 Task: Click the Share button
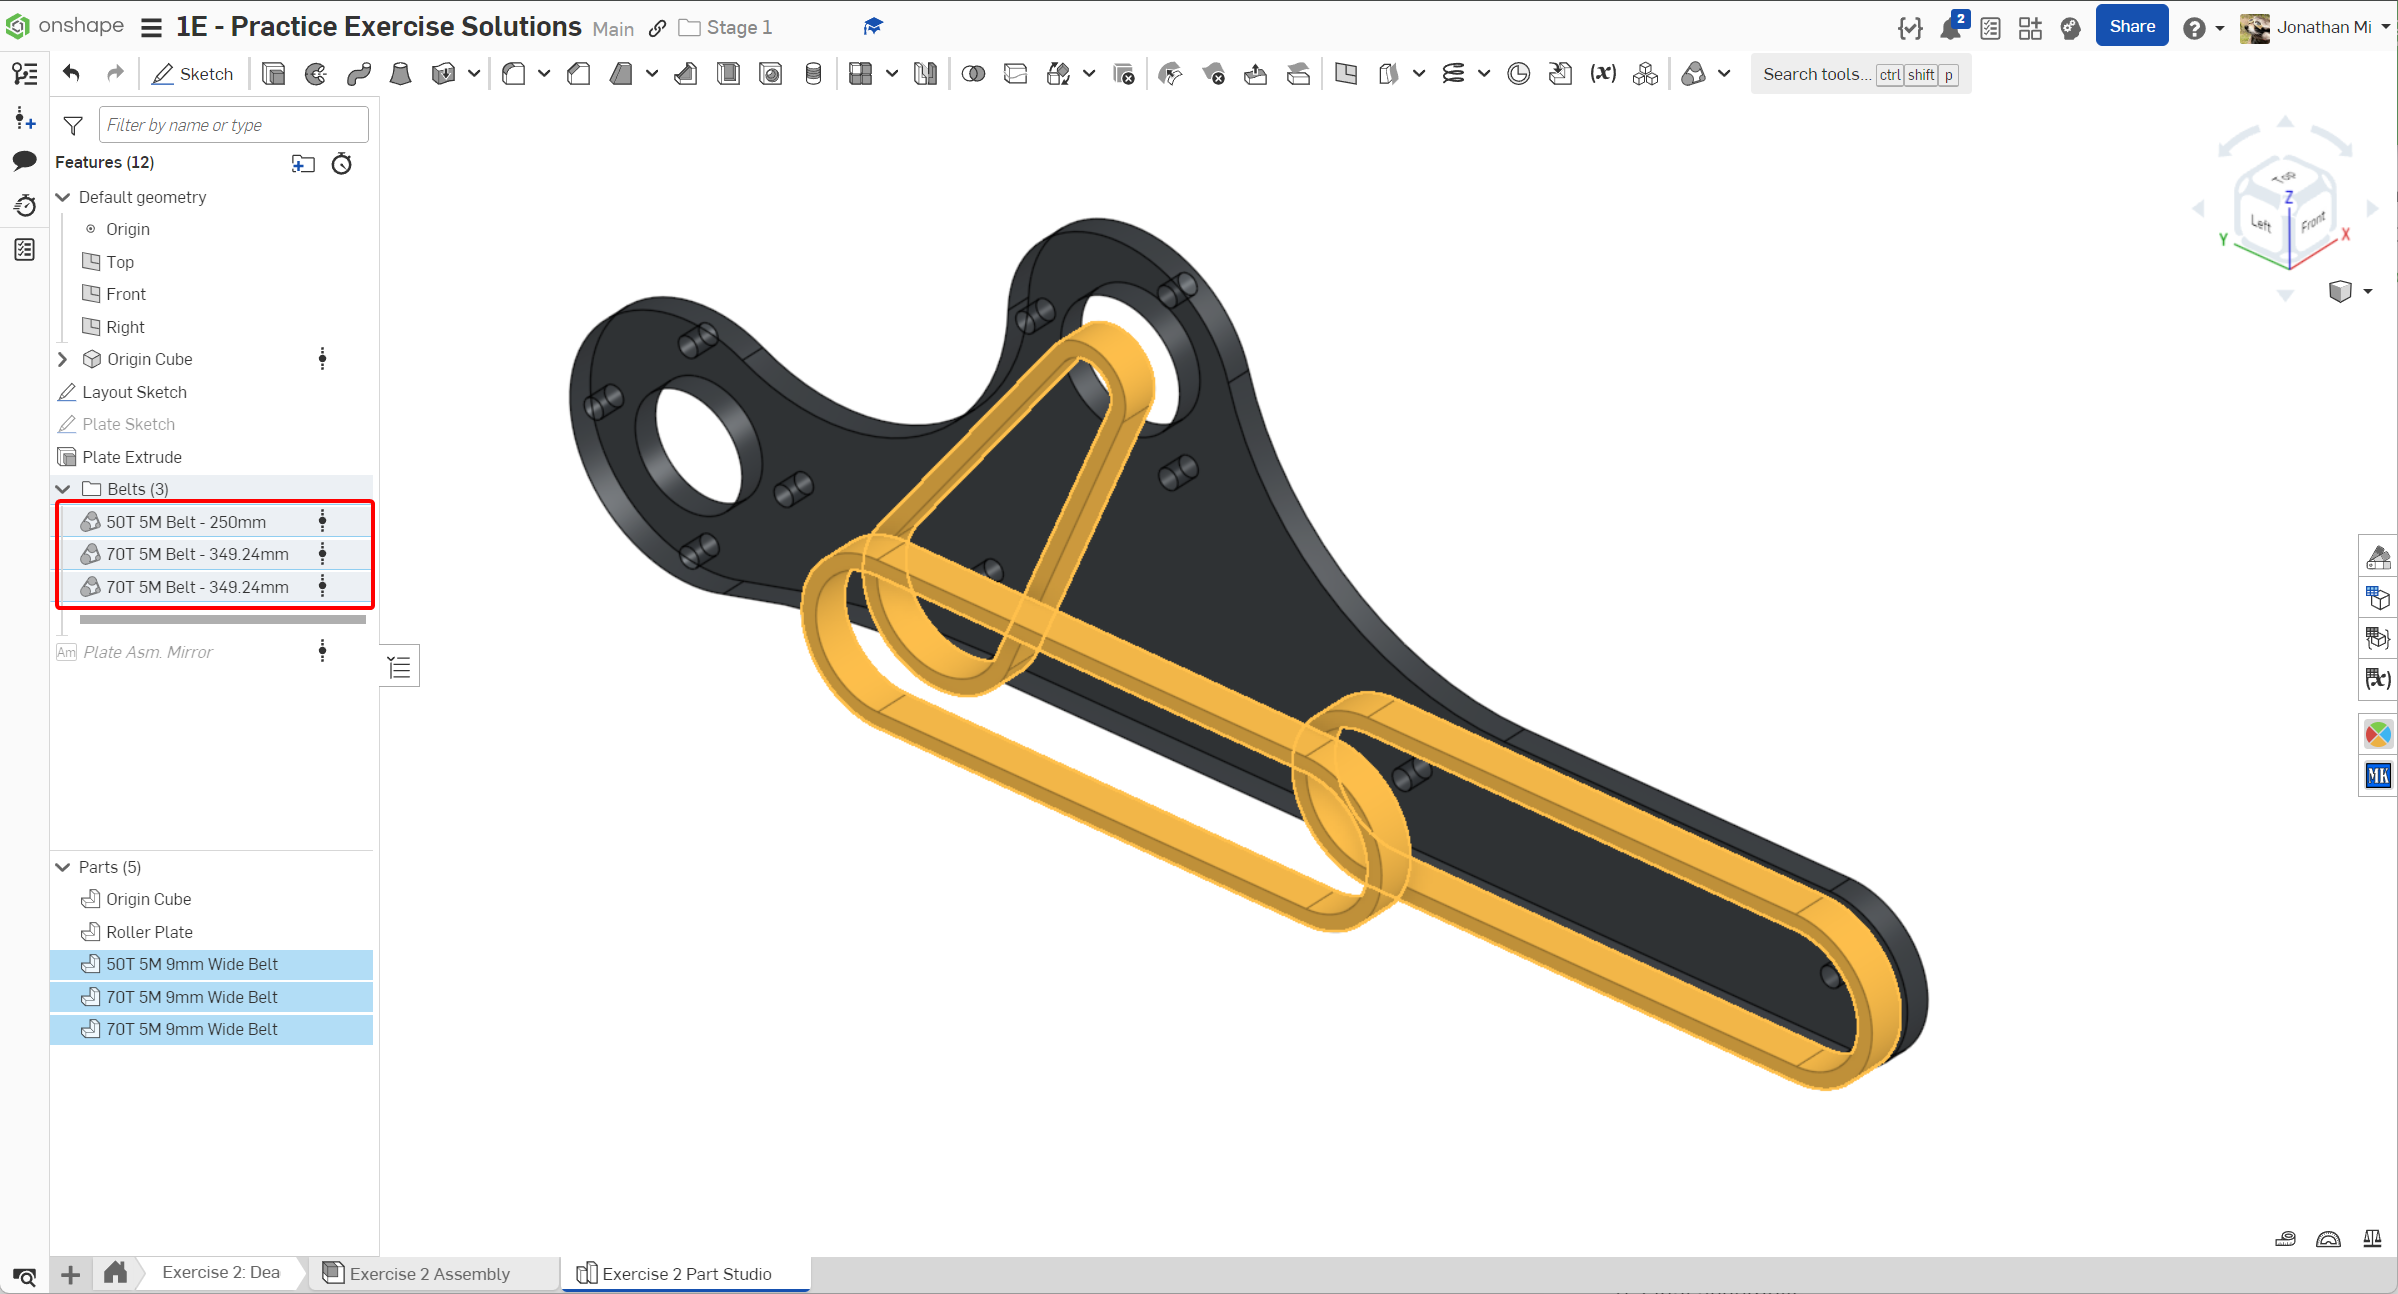[x=2131, y=27]
